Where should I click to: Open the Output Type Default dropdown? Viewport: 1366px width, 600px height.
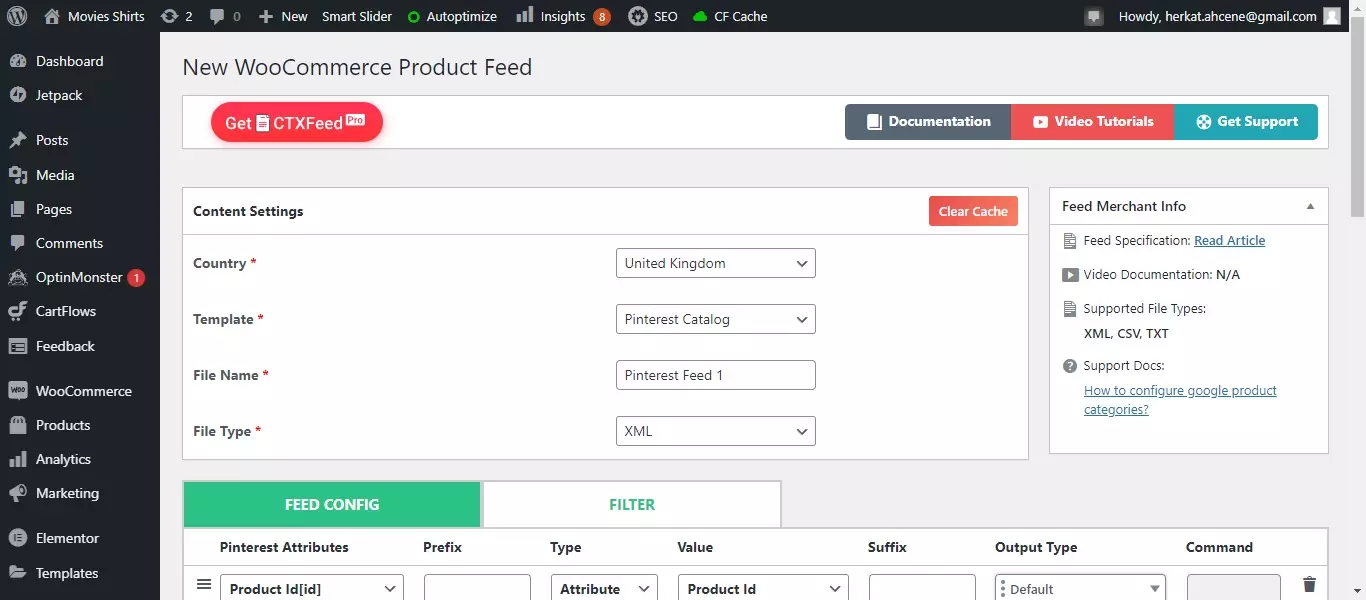coord(1081,588)
